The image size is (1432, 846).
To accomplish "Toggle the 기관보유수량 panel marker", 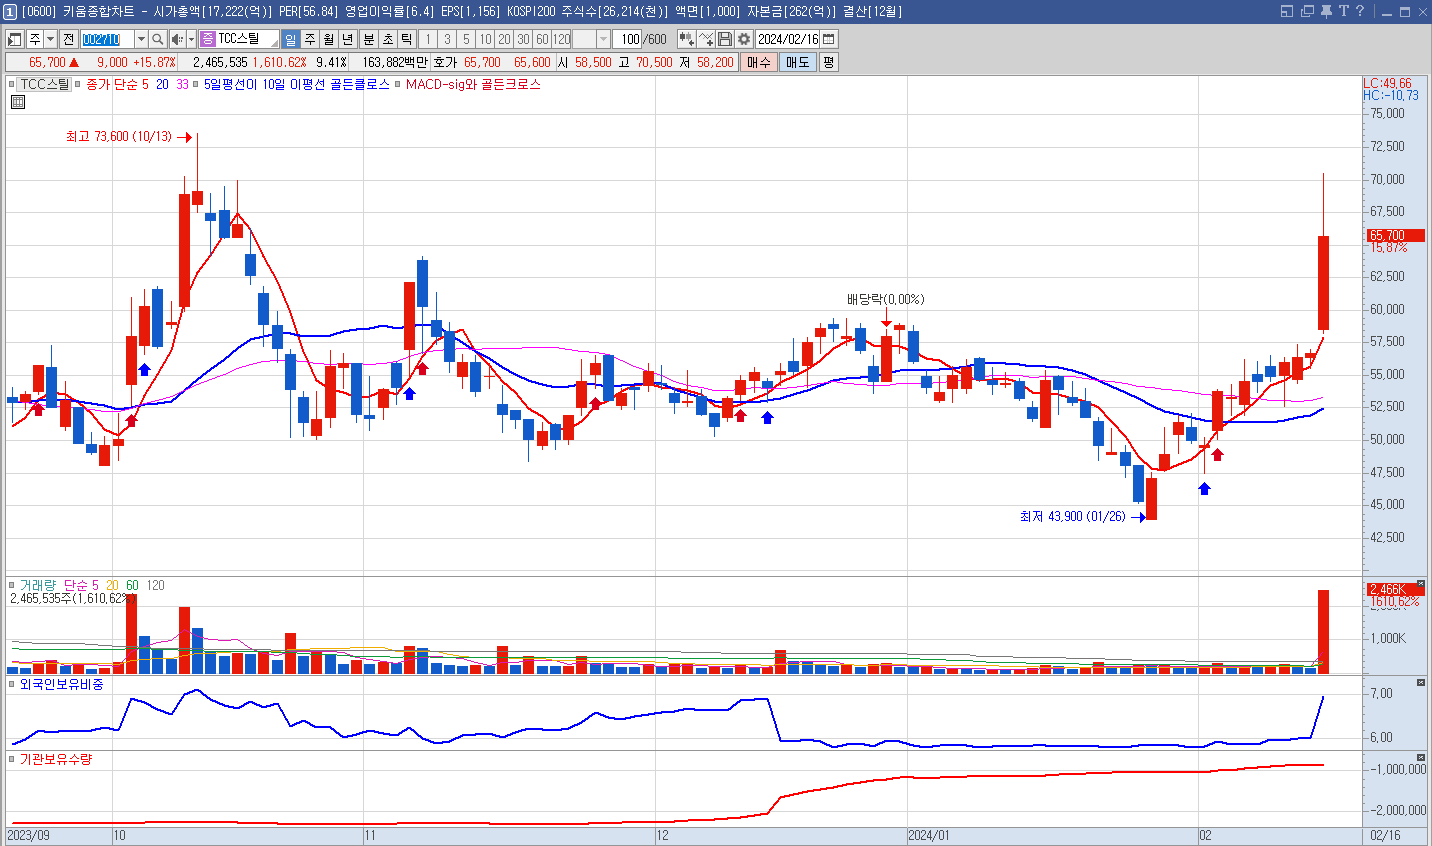I will click(x=12, y=759).
